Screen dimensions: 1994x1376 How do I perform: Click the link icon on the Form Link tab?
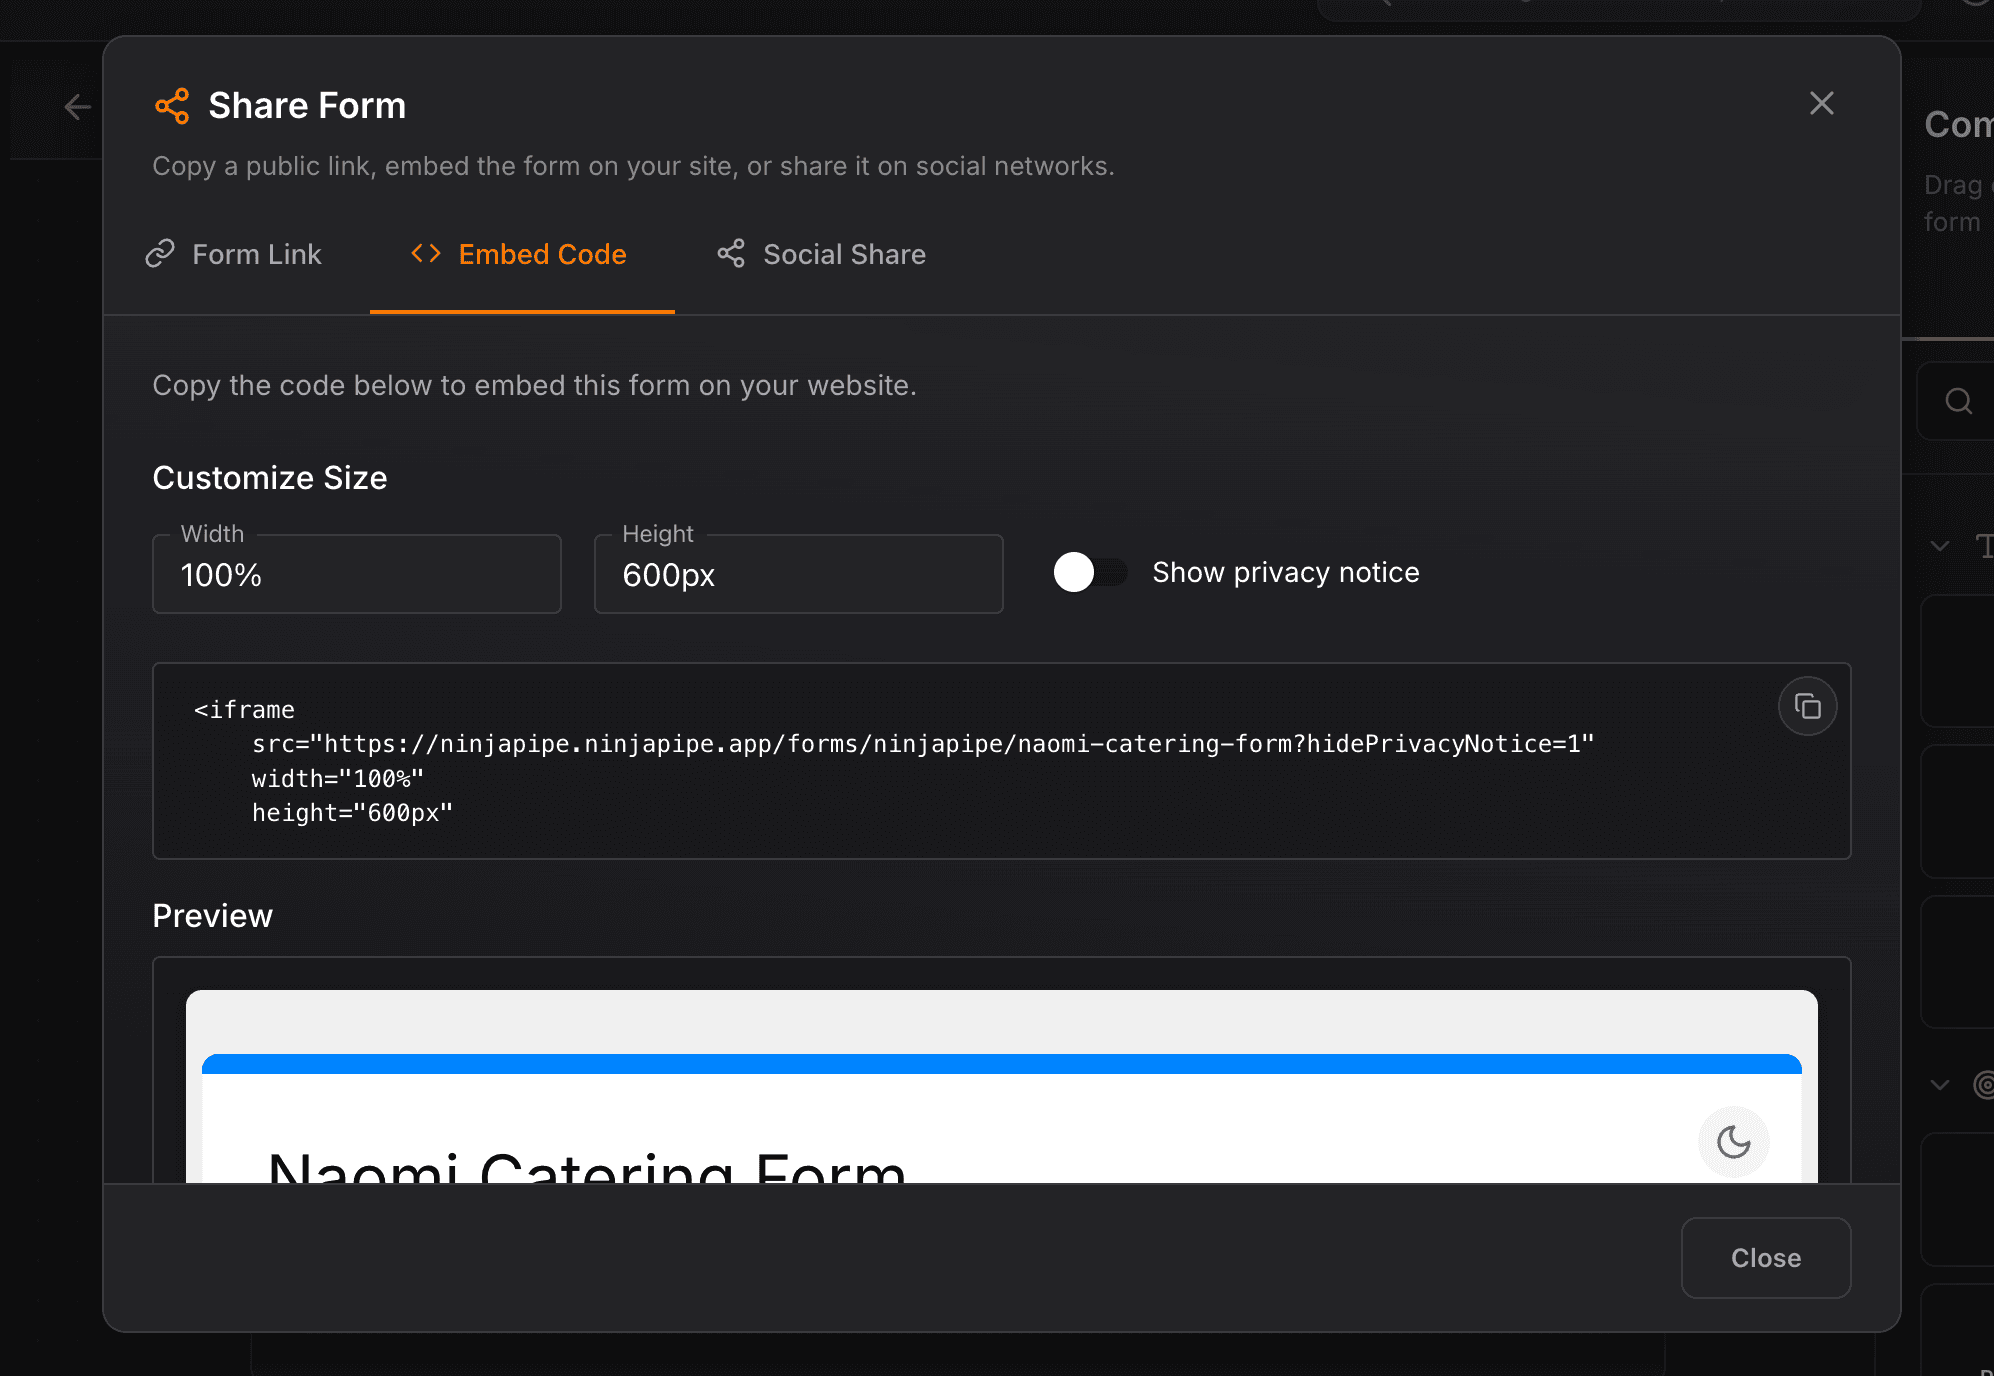point(159,254)
